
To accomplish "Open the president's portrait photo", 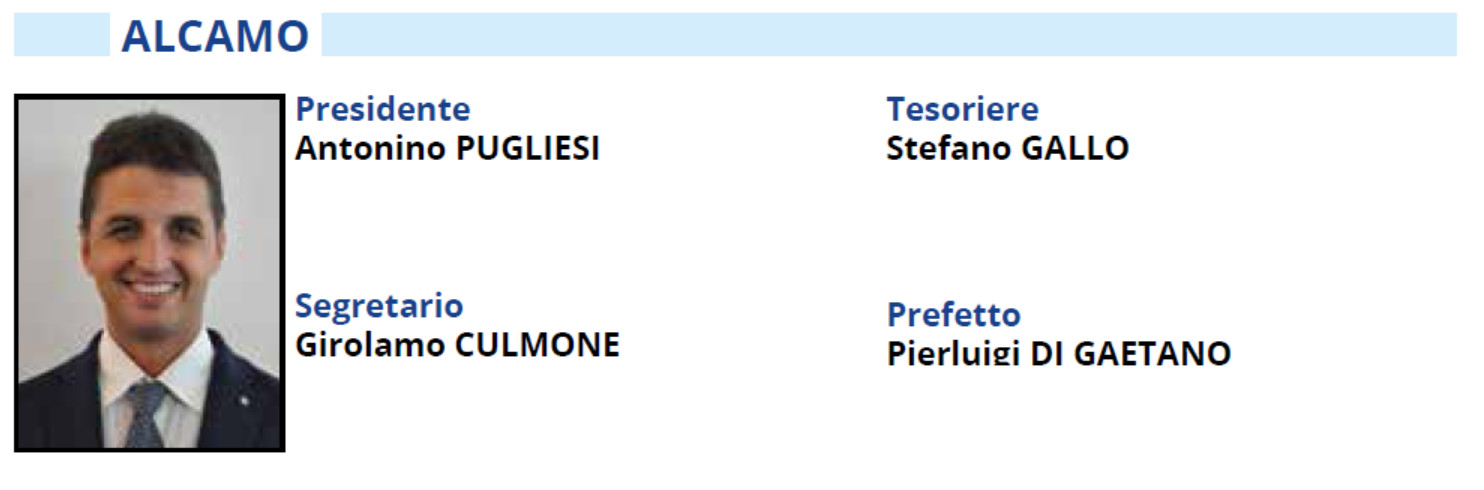I will [150, 273].
